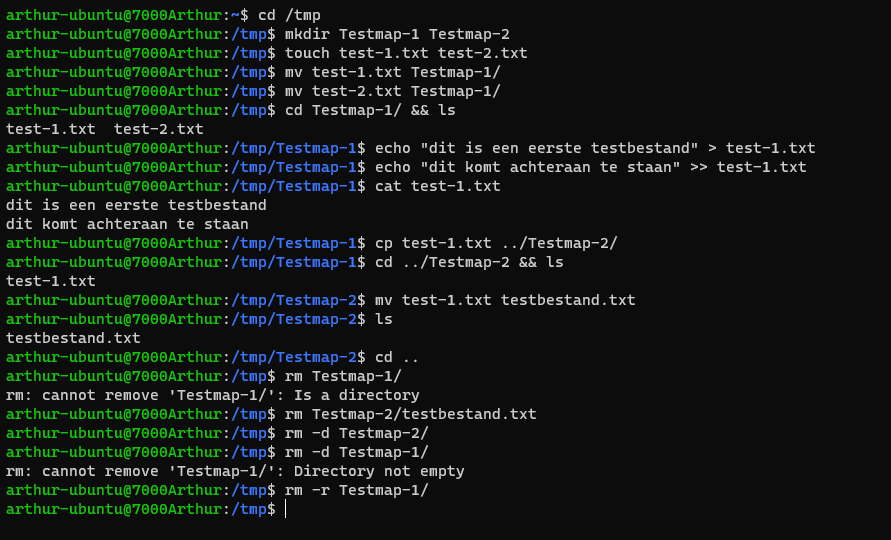Click the 'rm Testmap-2/testbestand.txt' command
Image resolution: width=891 pixels, height=540 pixels.
(x=410, y=414)
